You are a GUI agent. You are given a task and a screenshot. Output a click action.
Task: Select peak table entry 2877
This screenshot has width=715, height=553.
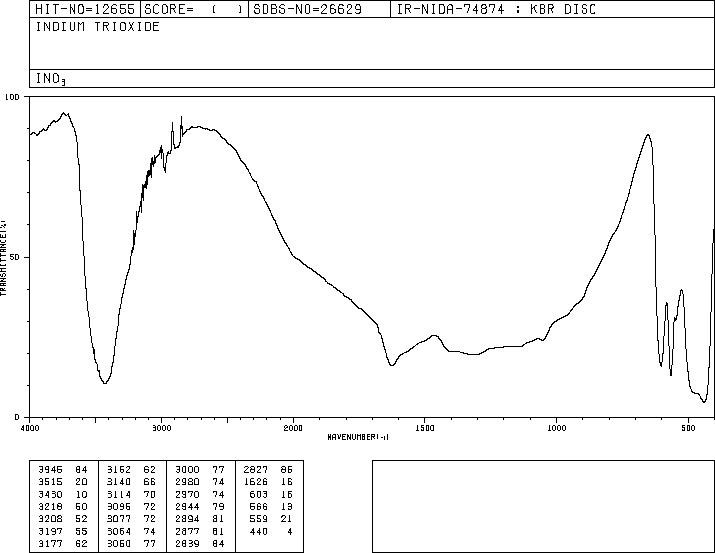tap(187, 531)
